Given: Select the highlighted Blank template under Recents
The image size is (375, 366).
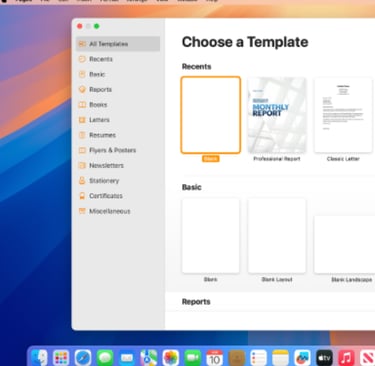Looking at the screenshot, I should 211,115.
